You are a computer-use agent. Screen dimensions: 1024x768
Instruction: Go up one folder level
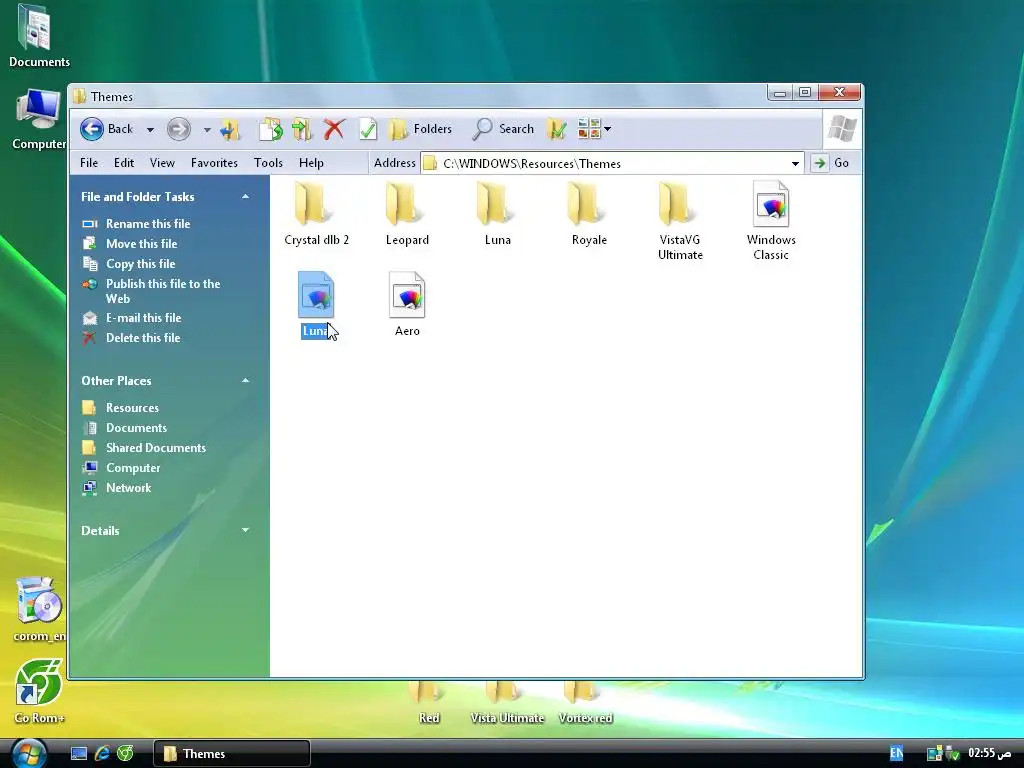[x=230, y=129]
